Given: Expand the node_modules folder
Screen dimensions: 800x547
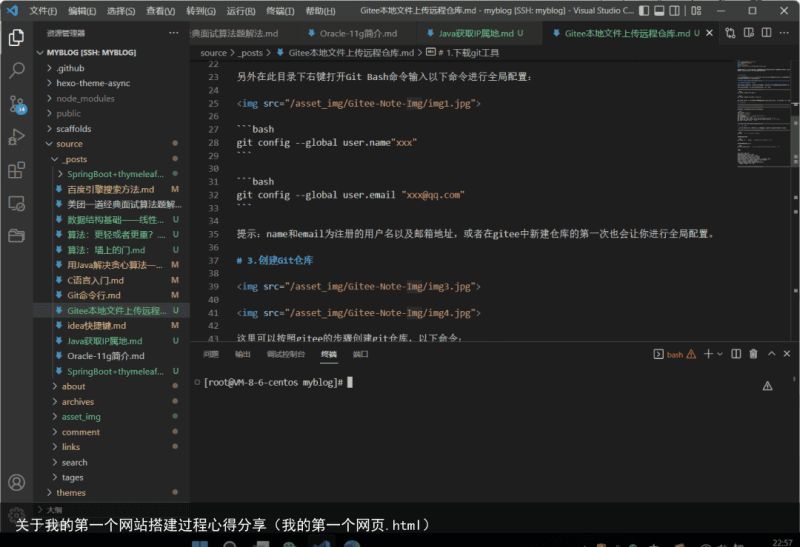Looking at the screenshot, I should [111, 98].
